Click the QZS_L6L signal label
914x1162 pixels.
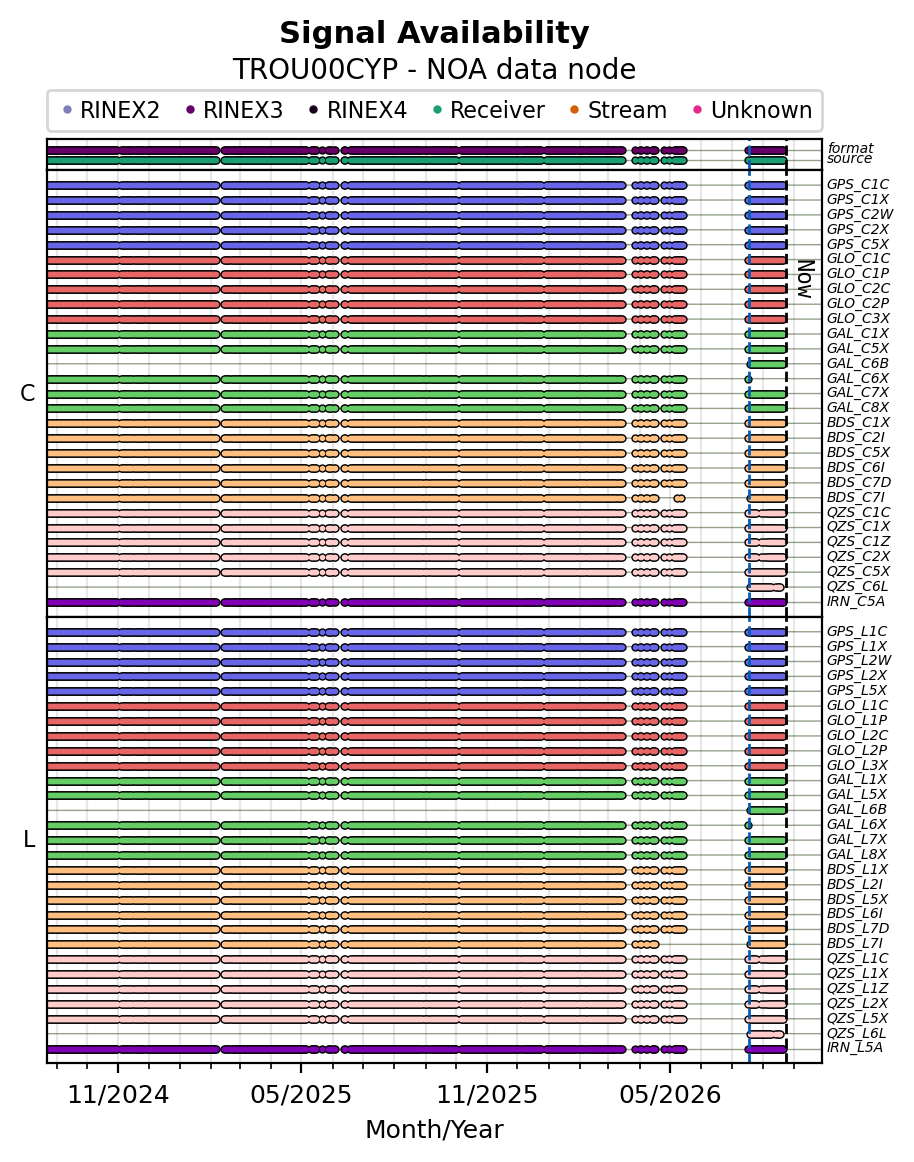[856, 1033]
